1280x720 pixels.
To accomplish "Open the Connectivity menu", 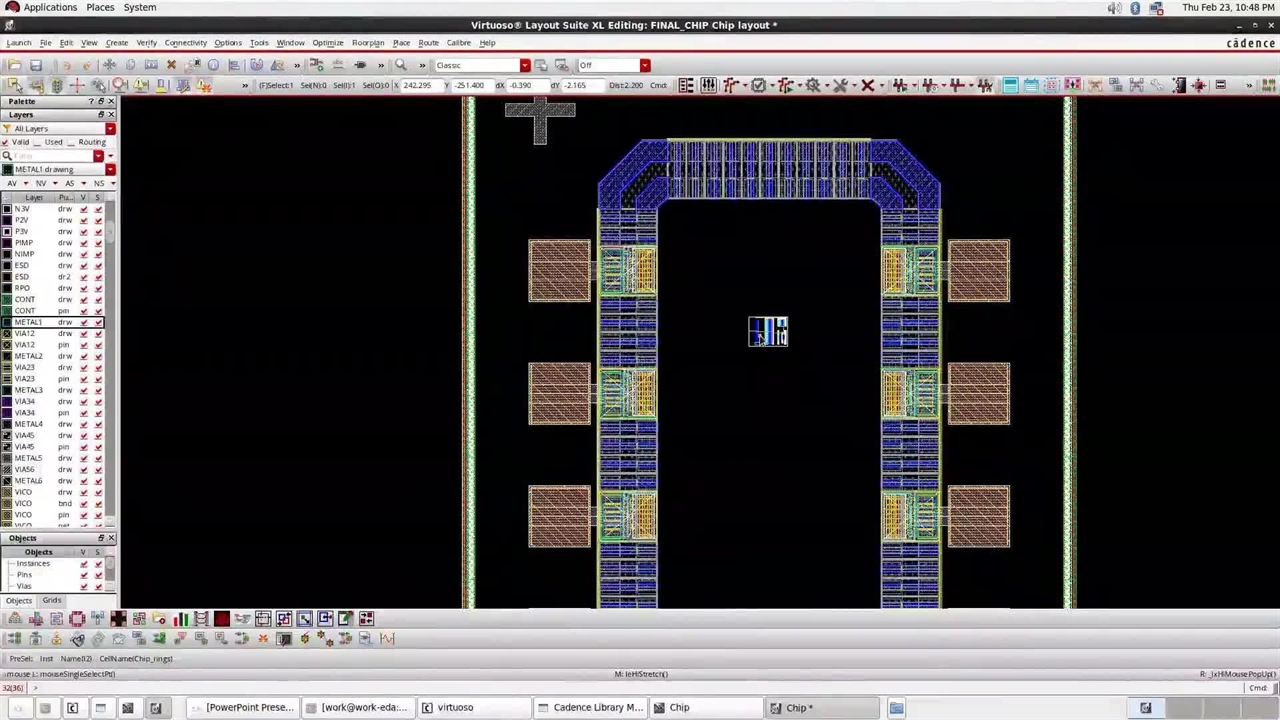I will [185, 43].
